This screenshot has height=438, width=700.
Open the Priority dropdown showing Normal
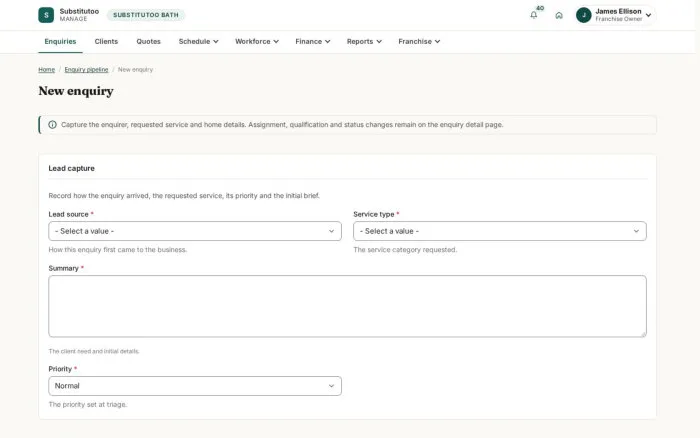195,386
